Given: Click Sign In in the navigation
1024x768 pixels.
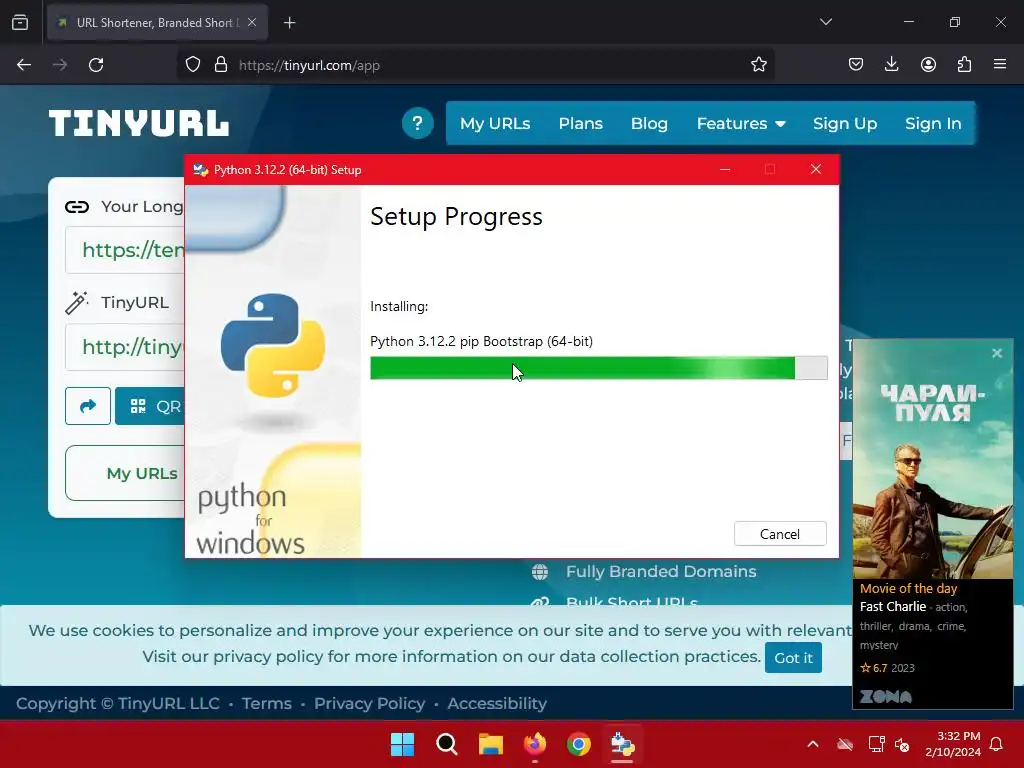Looking at the screenshot, I should 933,123.
